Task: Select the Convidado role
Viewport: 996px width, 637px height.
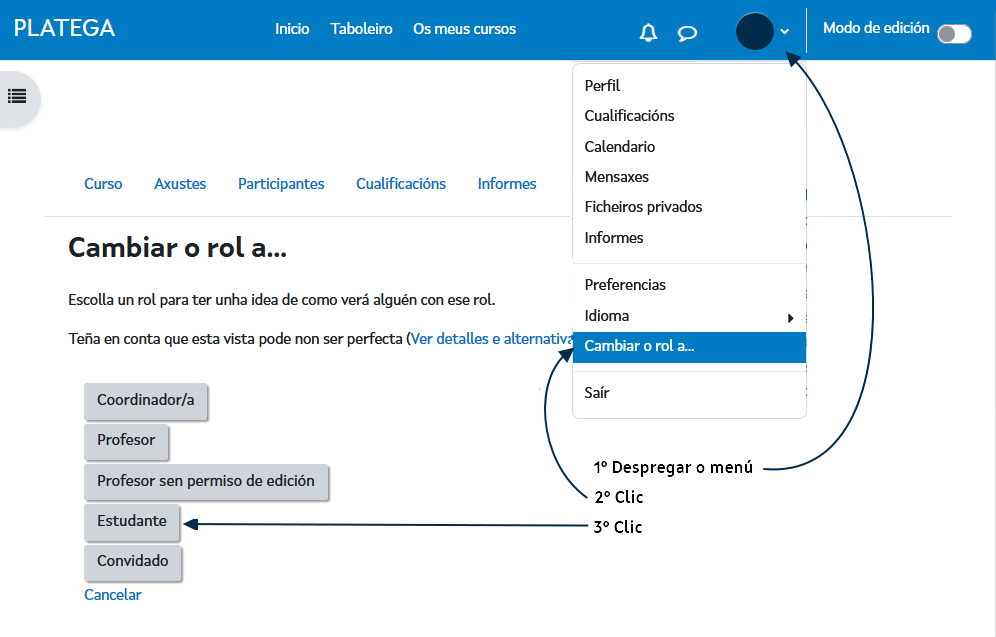Action: 132,562
